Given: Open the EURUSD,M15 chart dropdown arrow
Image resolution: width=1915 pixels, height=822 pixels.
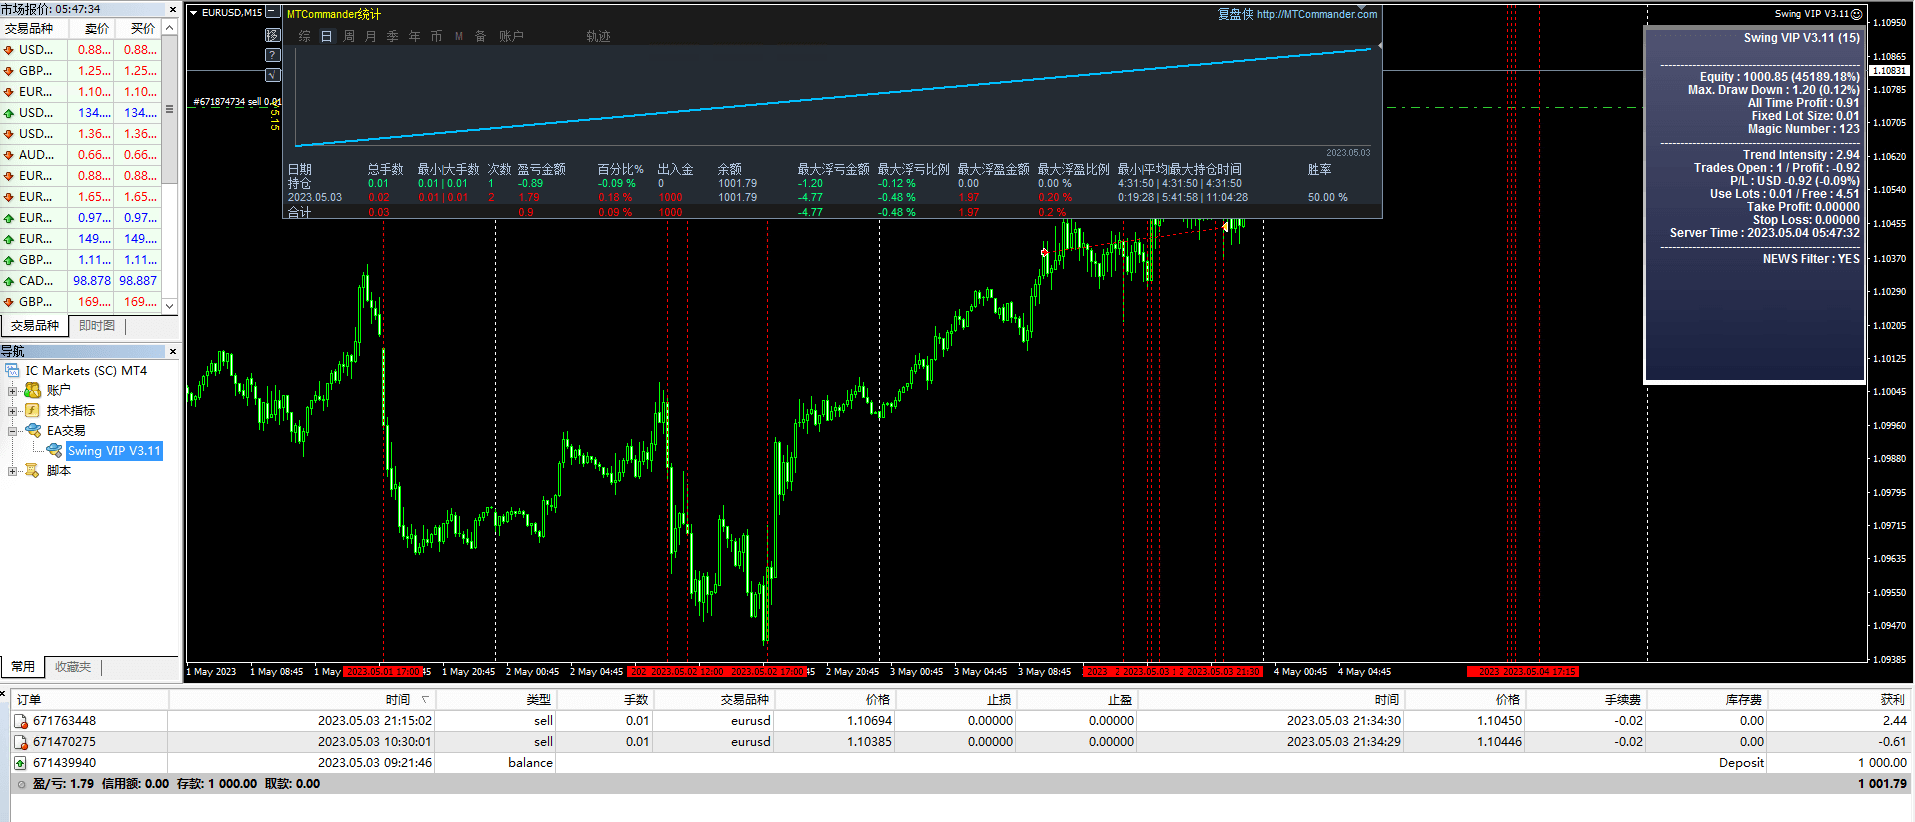Looking at the screenshot, I should (193, 13).
